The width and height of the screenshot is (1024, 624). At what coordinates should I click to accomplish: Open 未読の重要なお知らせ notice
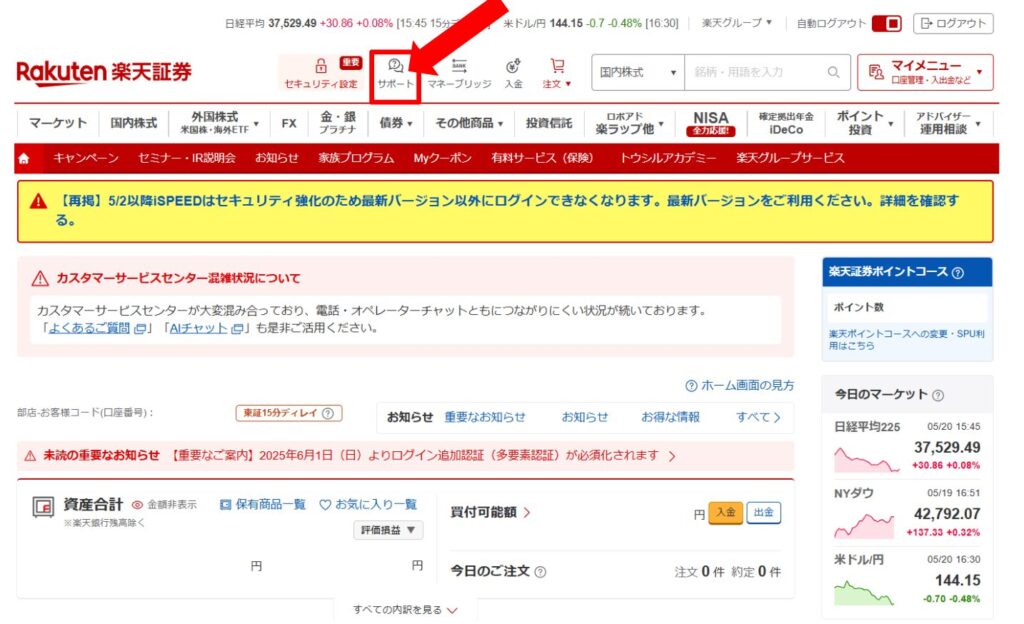tap(406, 456)
